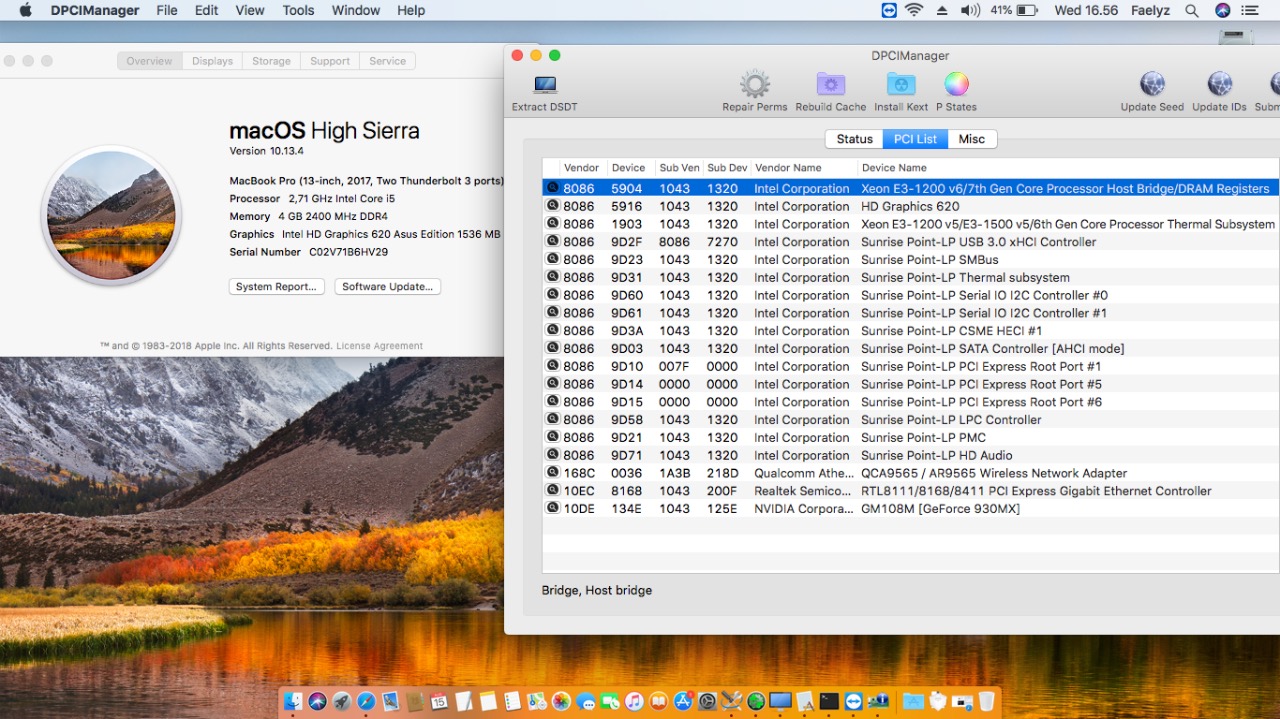Click the Wed 16.56 clock

coord(1086,10)
